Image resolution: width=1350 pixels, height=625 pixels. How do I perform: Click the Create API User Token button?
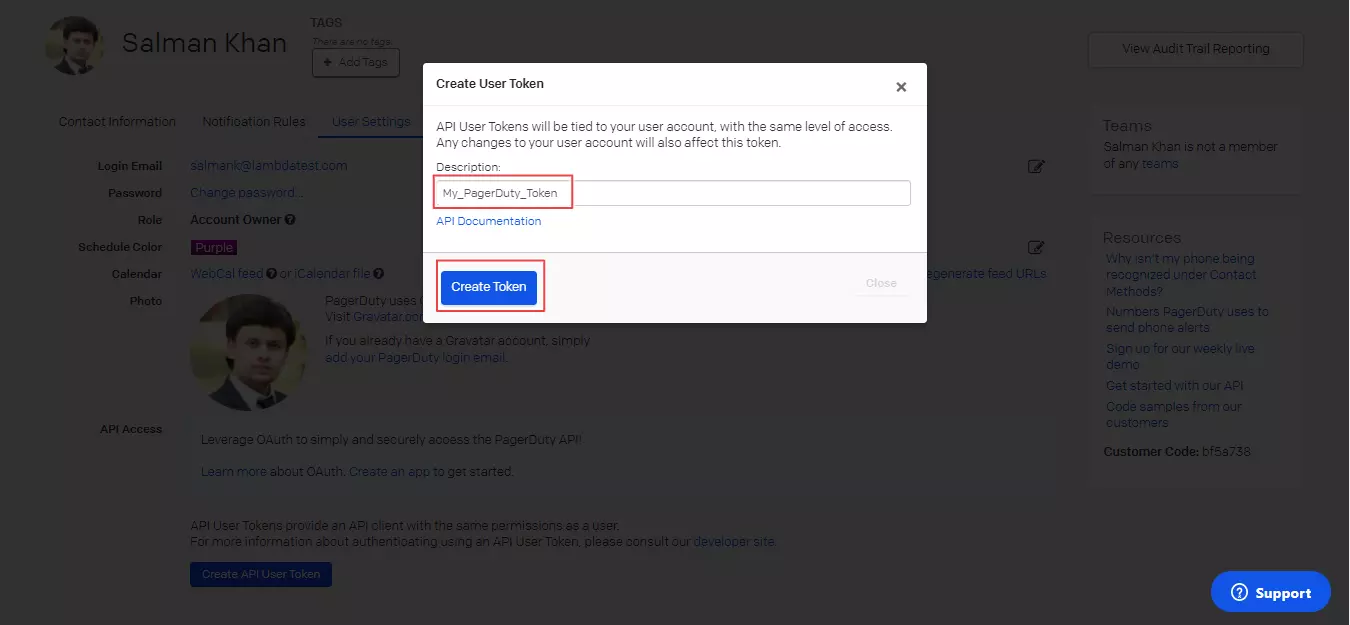(x=261, y=574)
